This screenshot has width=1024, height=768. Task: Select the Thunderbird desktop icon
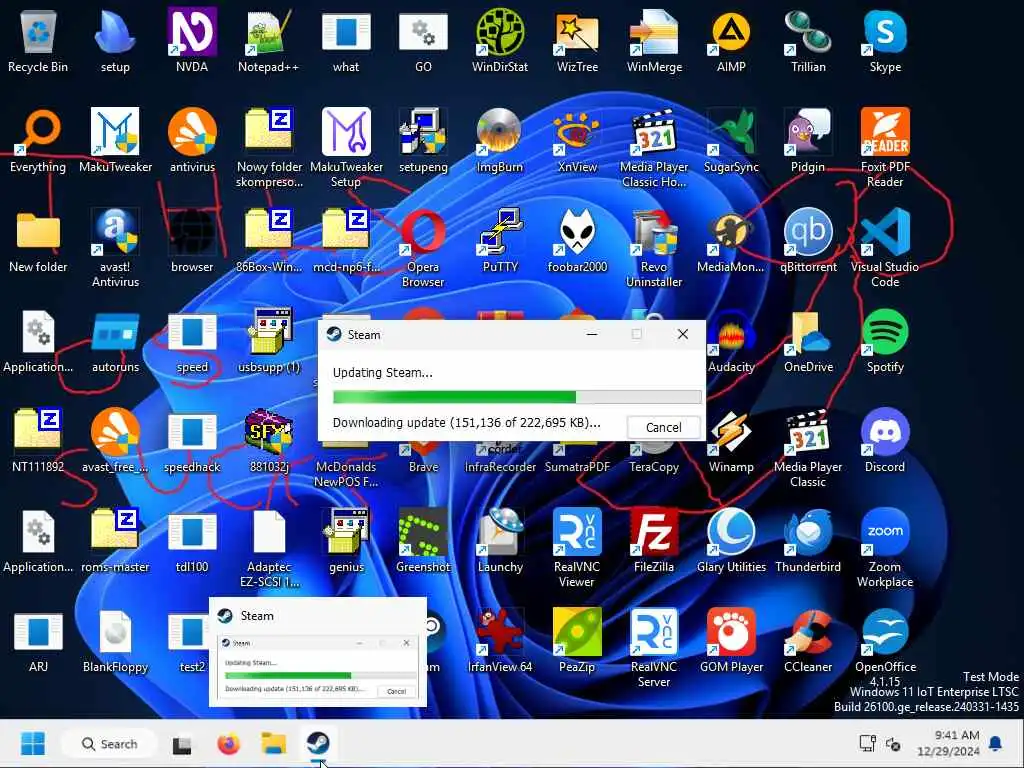click(808, 541)
